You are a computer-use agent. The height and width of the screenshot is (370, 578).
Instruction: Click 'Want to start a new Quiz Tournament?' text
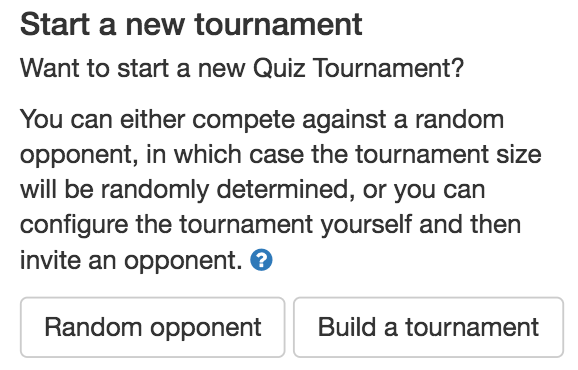pyautogui.click(x=242, y=68)
